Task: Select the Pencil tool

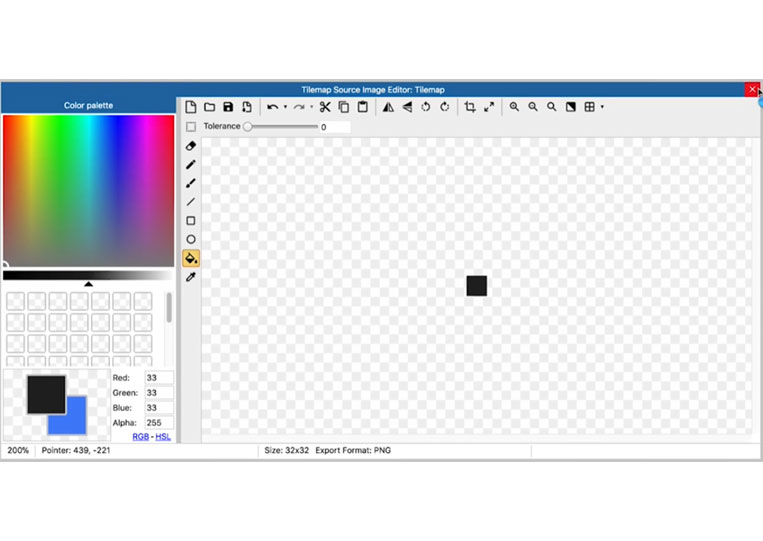Action: (x=191, y=164)
